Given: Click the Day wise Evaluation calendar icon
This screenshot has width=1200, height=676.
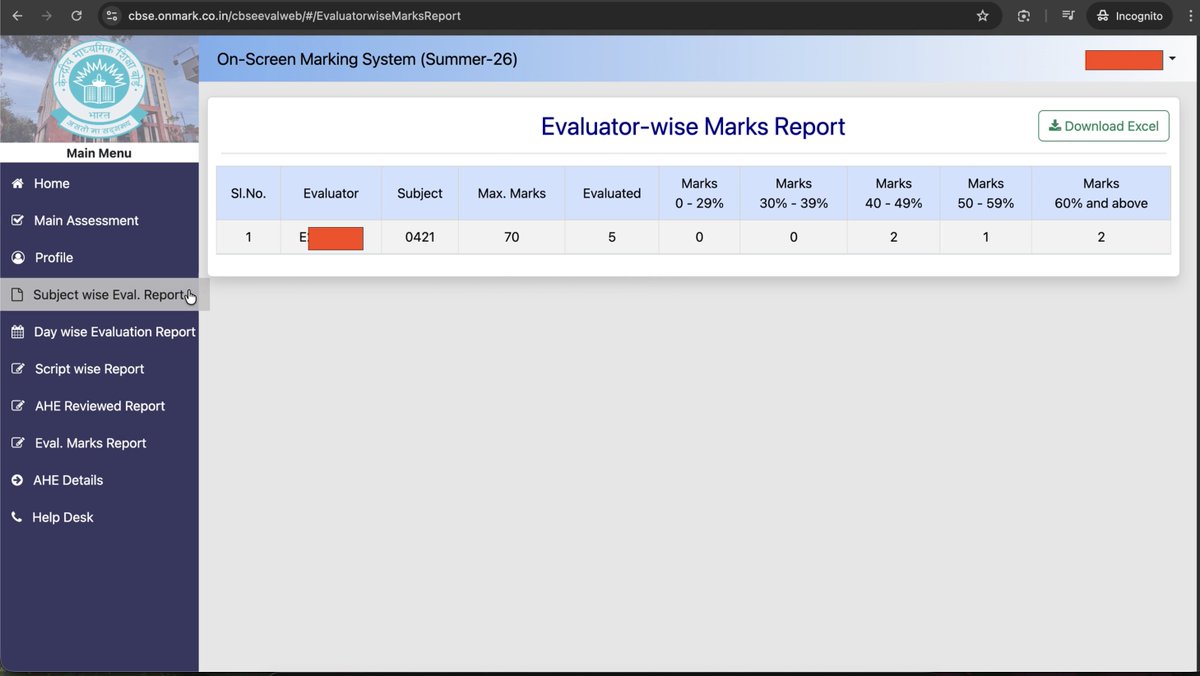Looking at the screenshot, I should click(17, 331).
